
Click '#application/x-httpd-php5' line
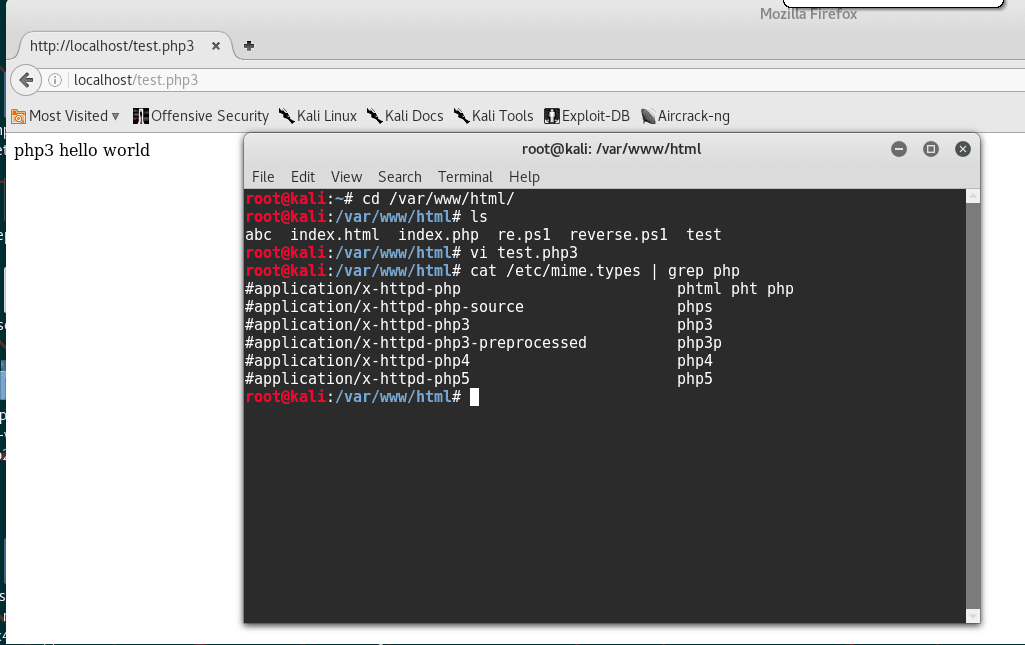tap(358, 378)
